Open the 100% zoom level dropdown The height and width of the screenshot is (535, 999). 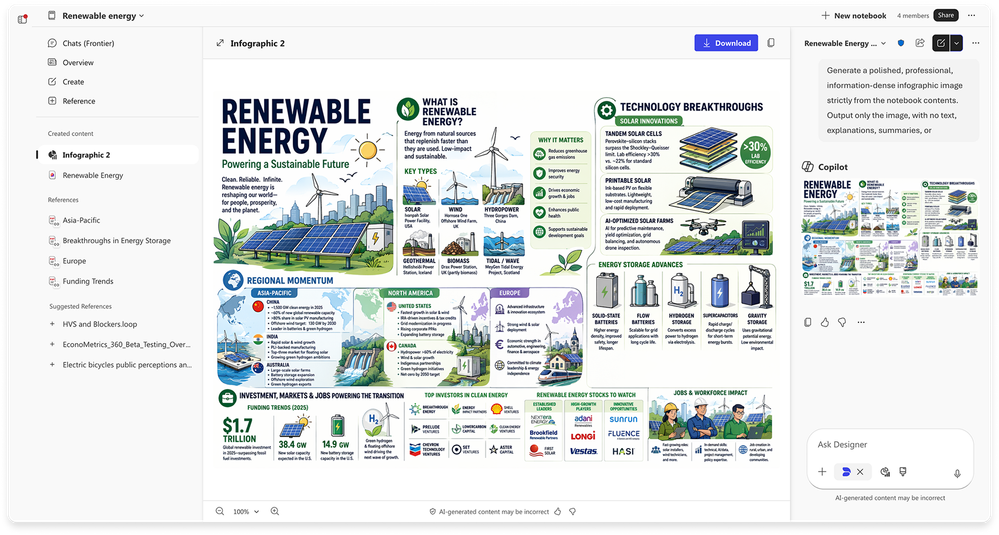point(247,511)
